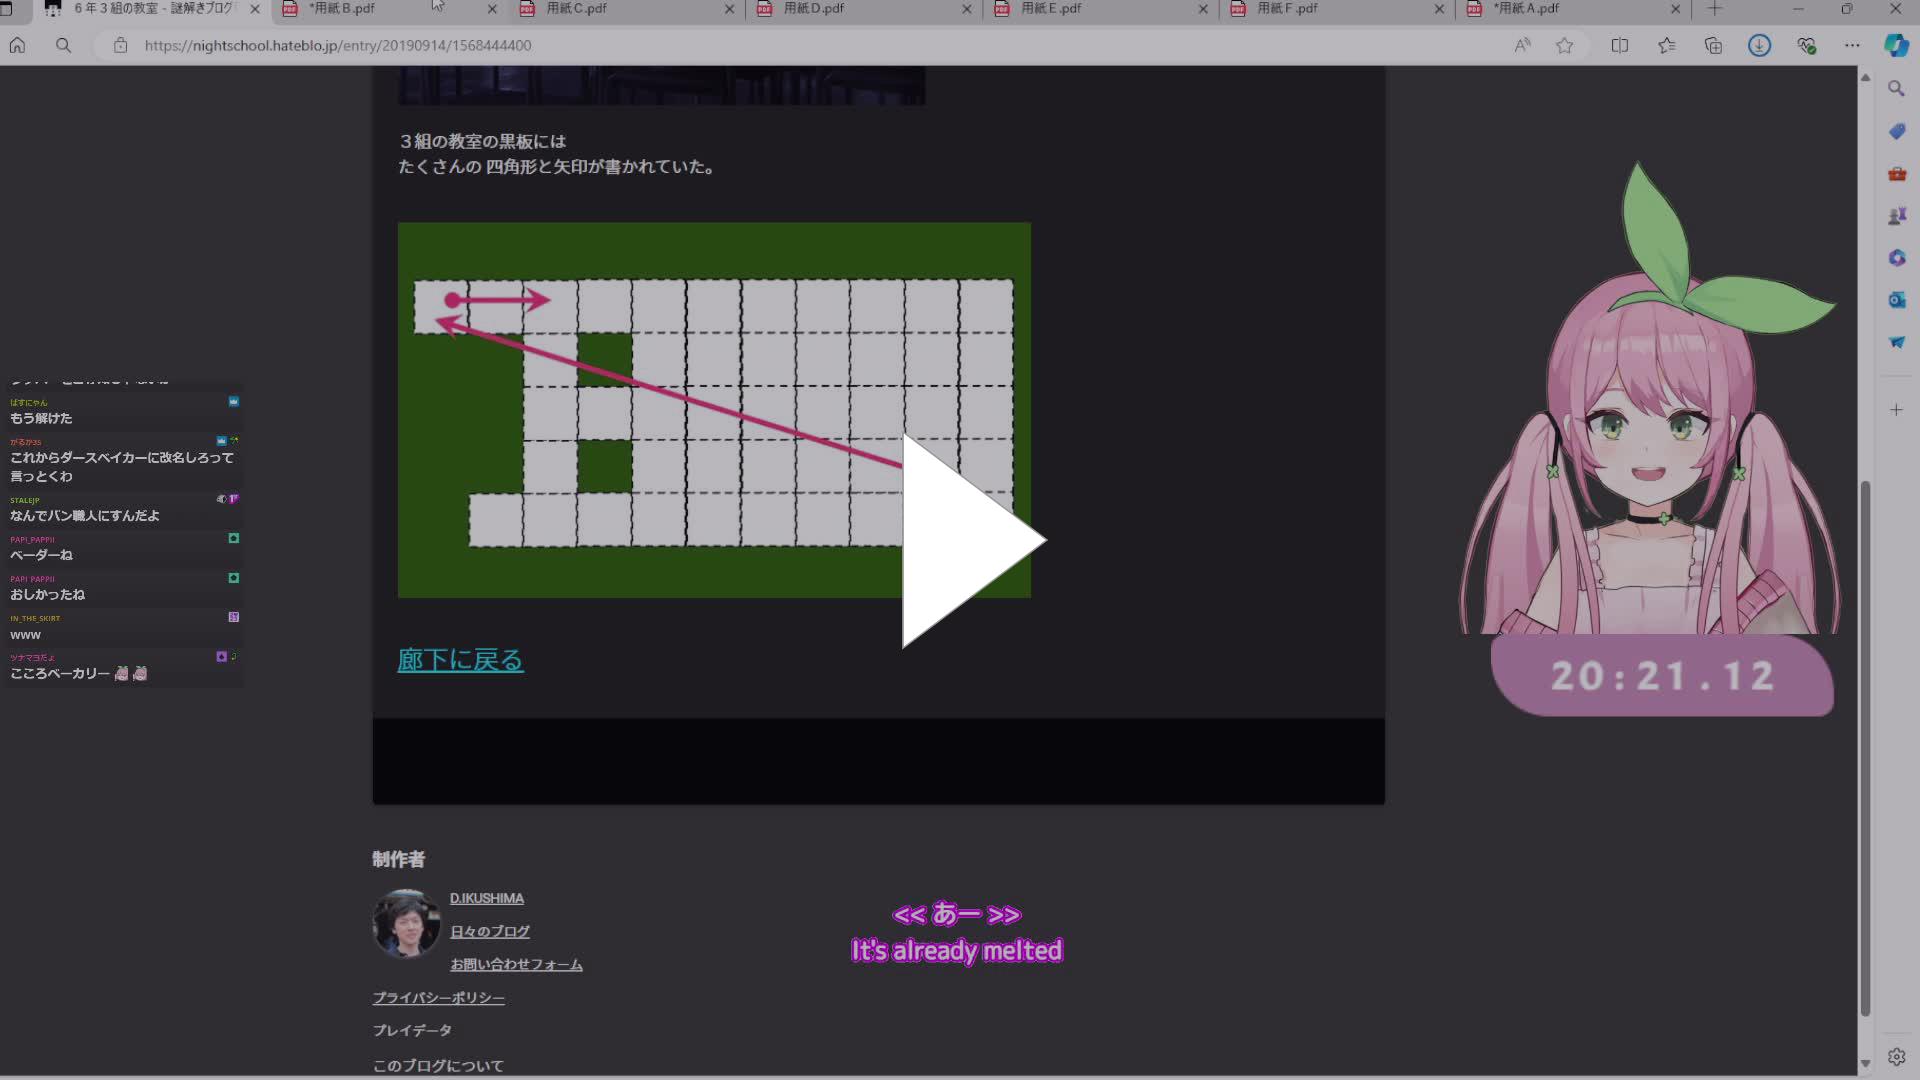This screenshot has height=1080, width=1920.
Task: Follow the 廊下に戻る link
Action: (x=459, y=660)
